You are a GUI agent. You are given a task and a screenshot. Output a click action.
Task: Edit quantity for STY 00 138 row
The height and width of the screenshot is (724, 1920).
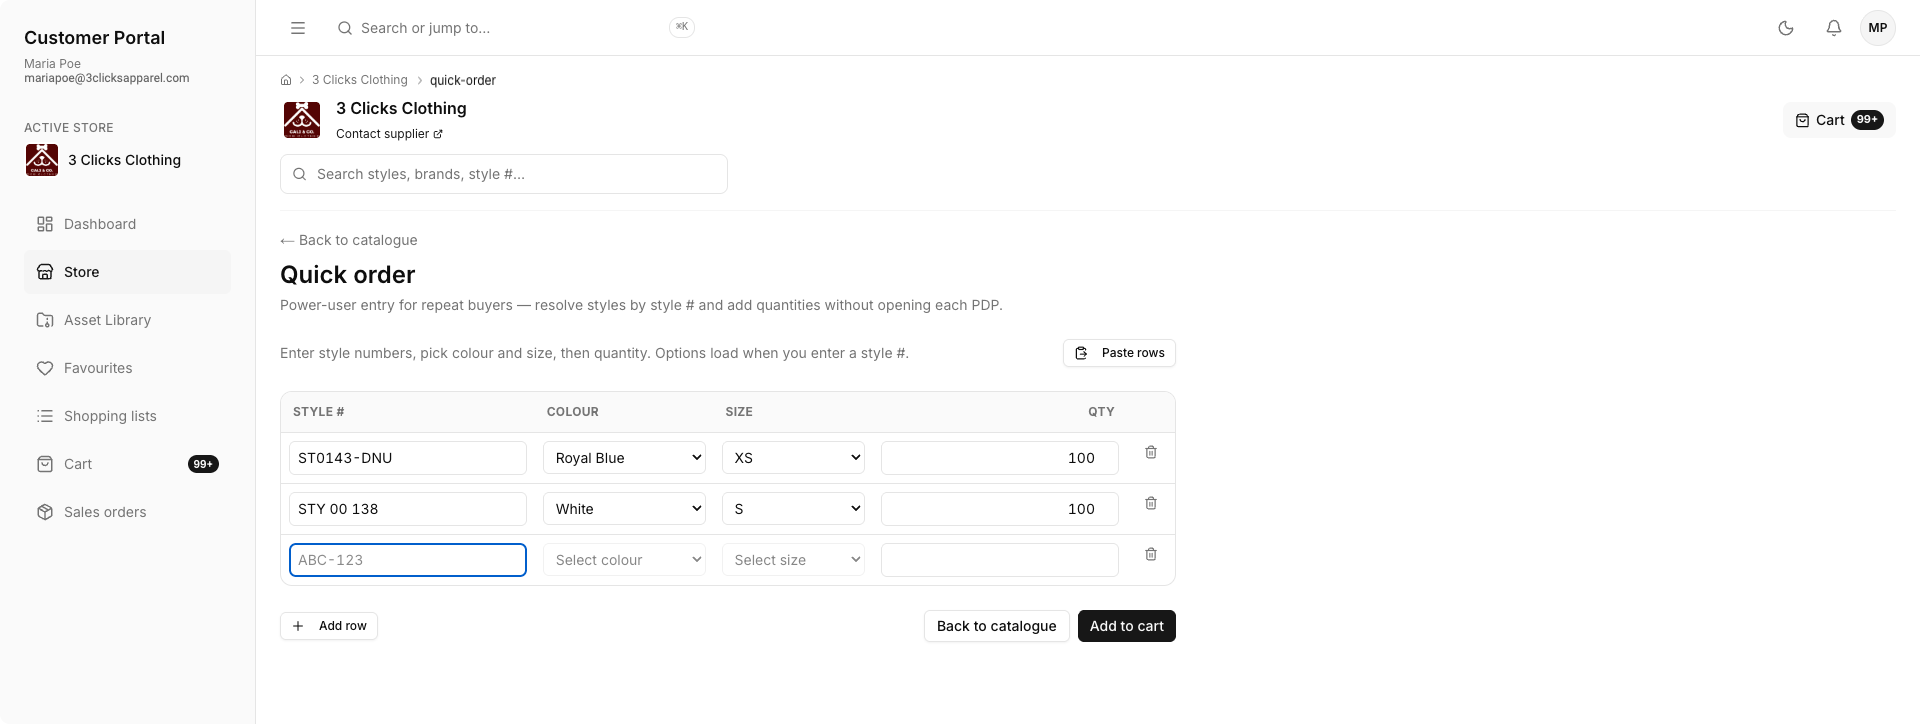pyautogui.click(x=999, y=509)
